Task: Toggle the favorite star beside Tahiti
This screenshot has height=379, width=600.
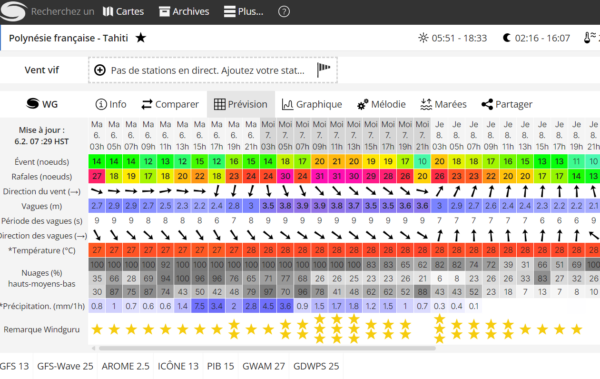Action: pyautogui.click(x=141, y=38)
